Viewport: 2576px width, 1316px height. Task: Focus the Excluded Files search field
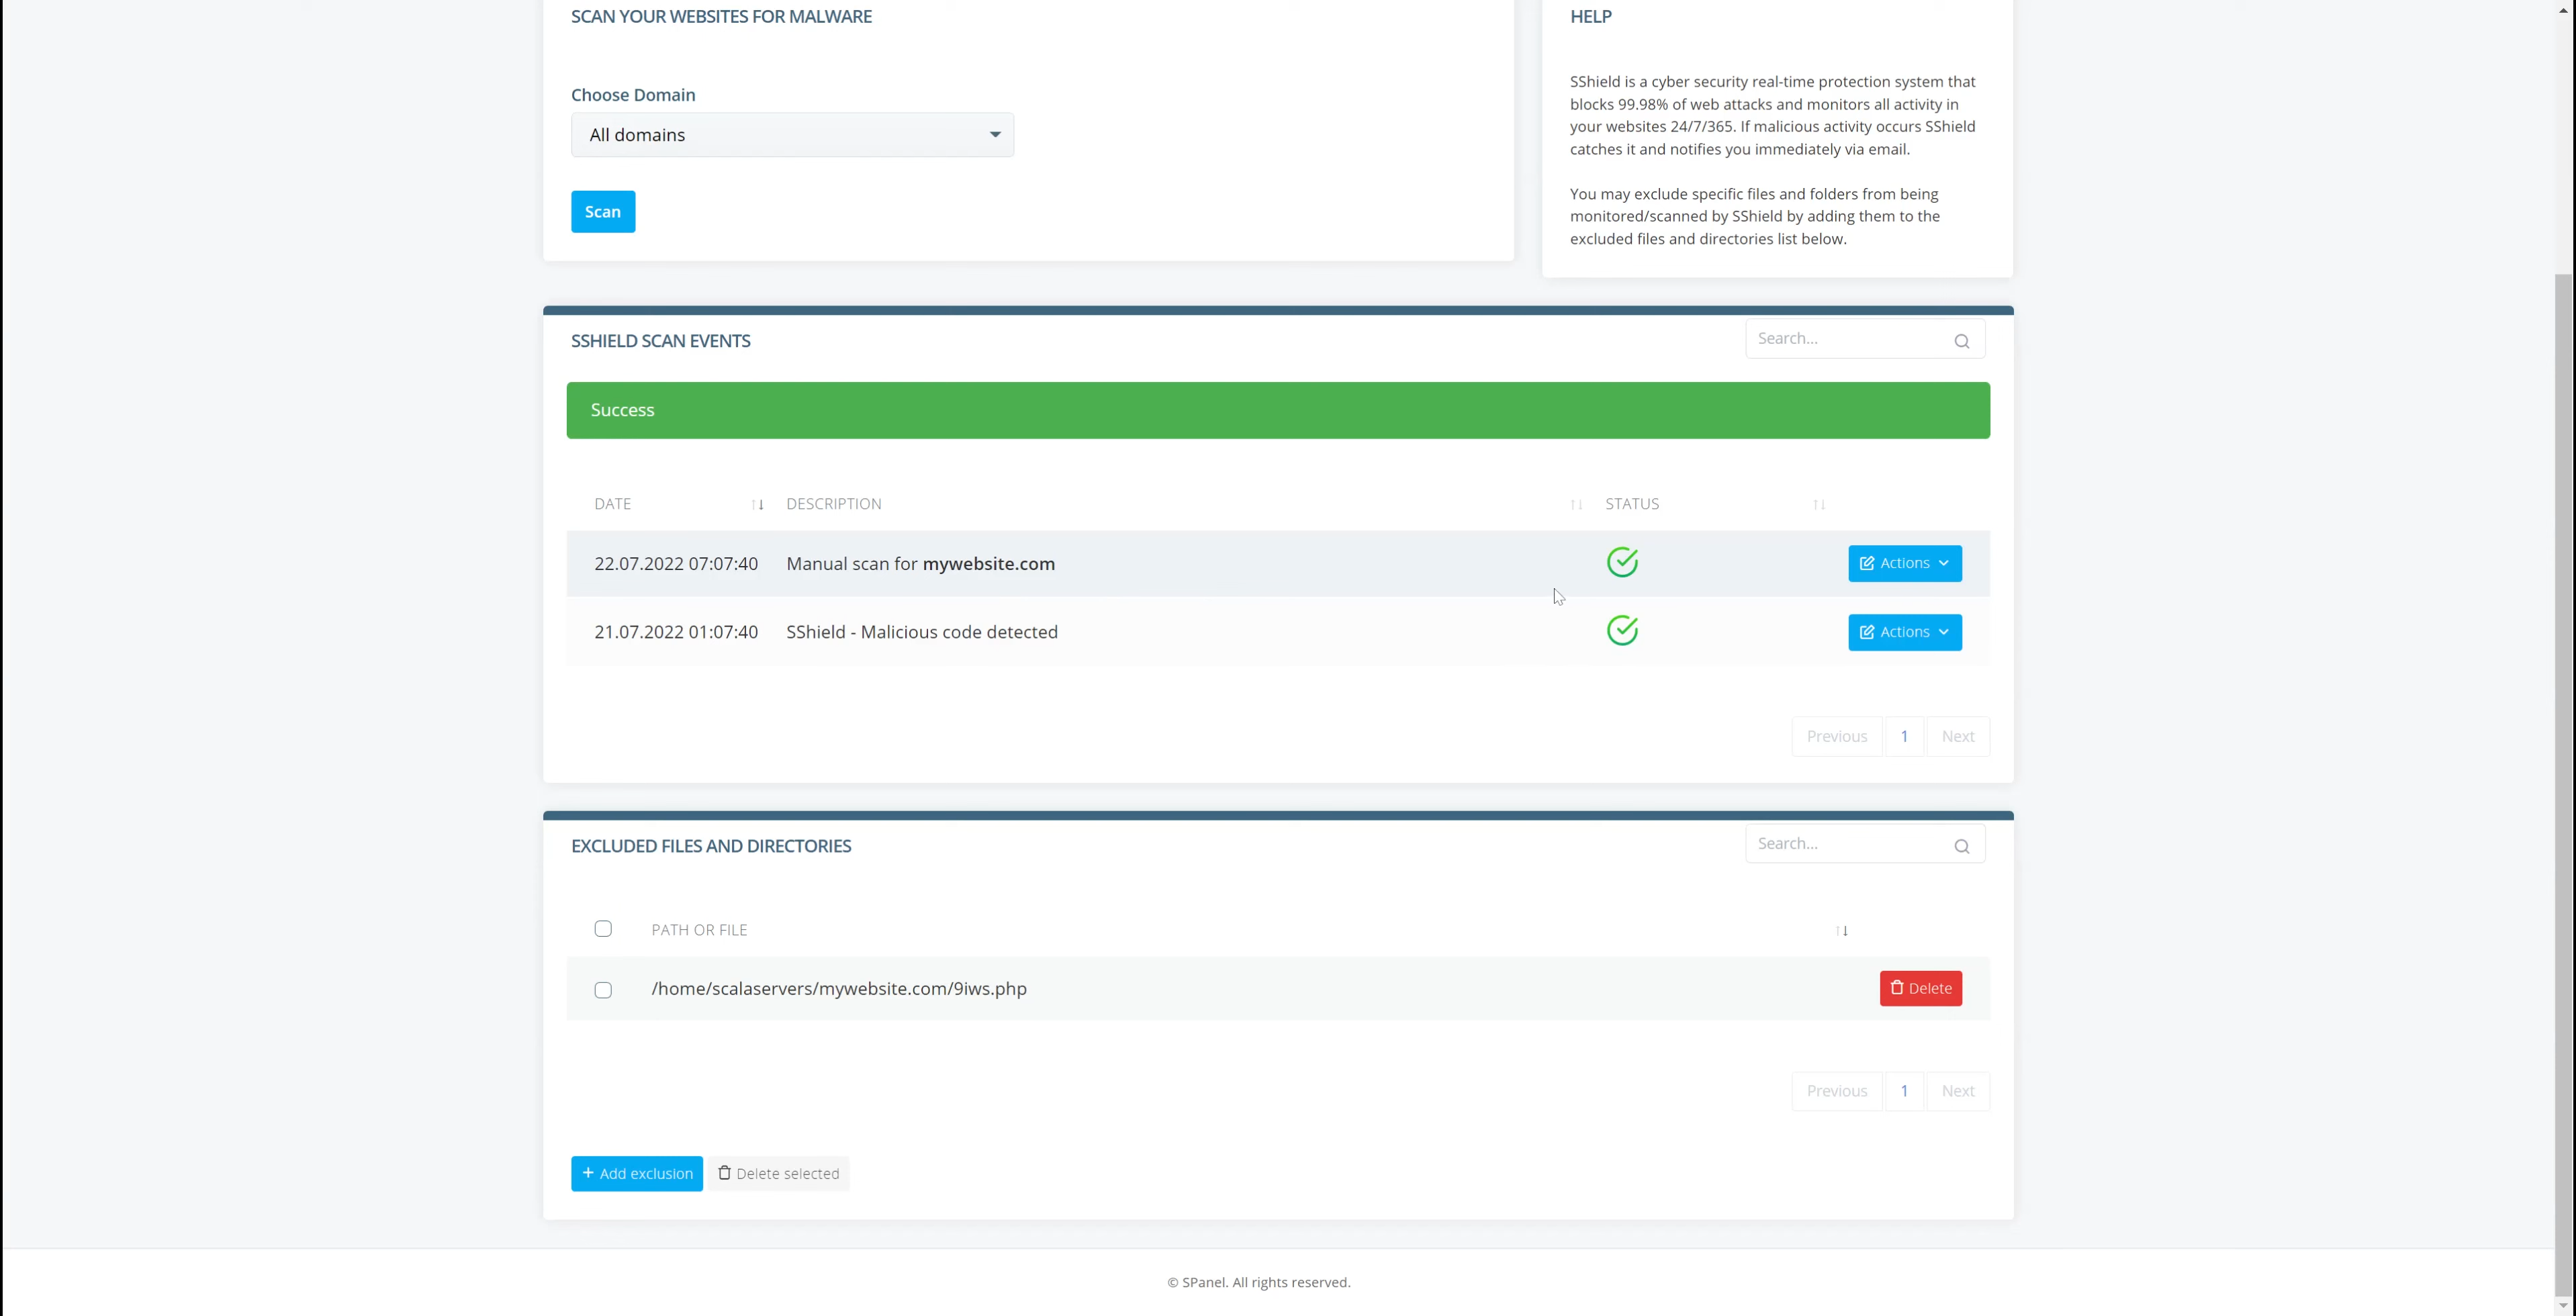(x=1864, y=844)
